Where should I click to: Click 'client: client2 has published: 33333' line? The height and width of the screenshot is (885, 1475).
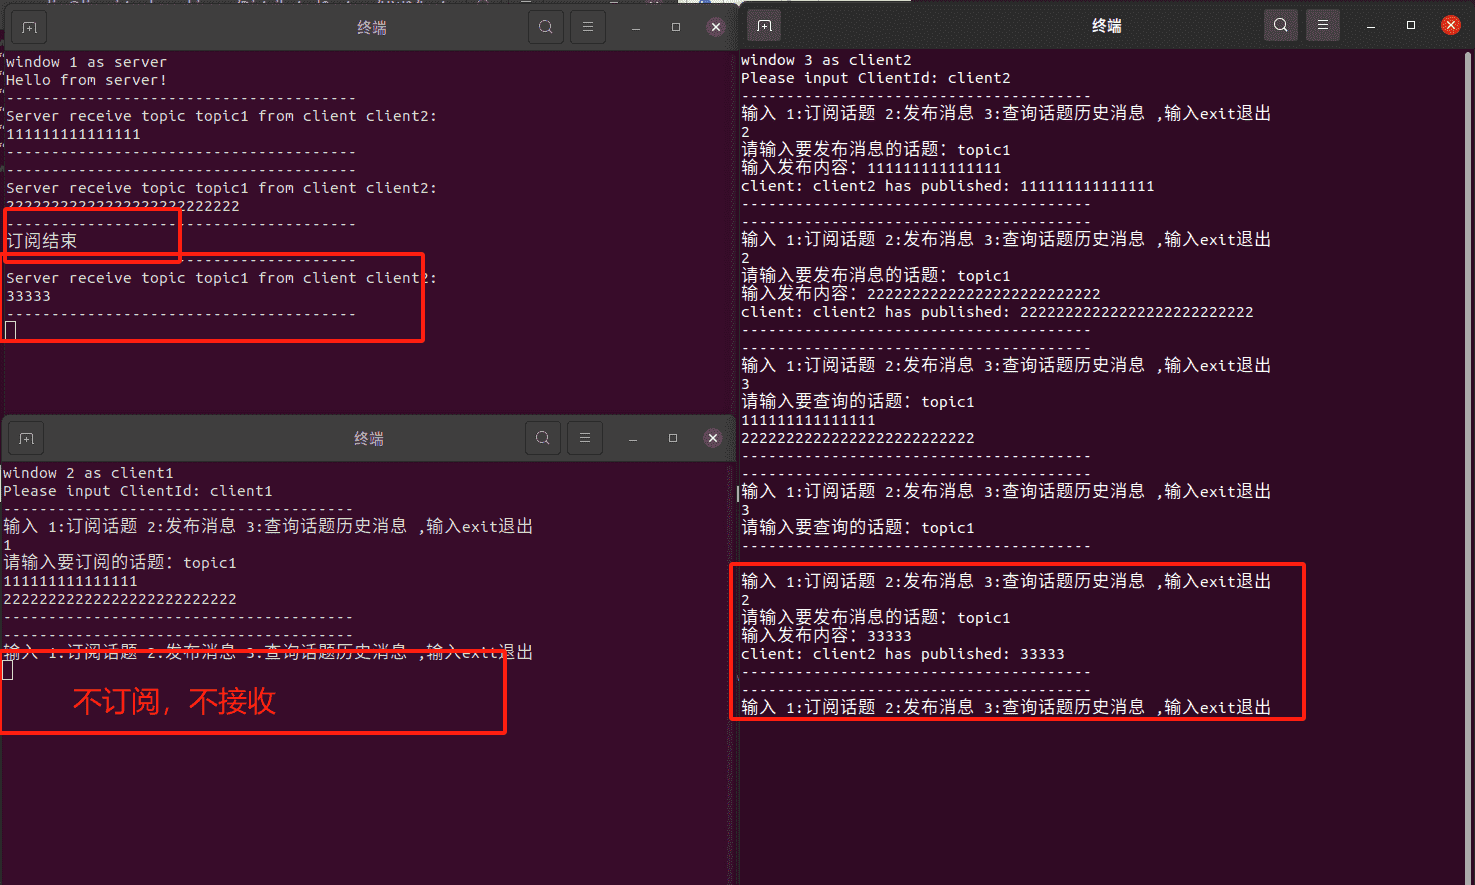click(903, 654)
